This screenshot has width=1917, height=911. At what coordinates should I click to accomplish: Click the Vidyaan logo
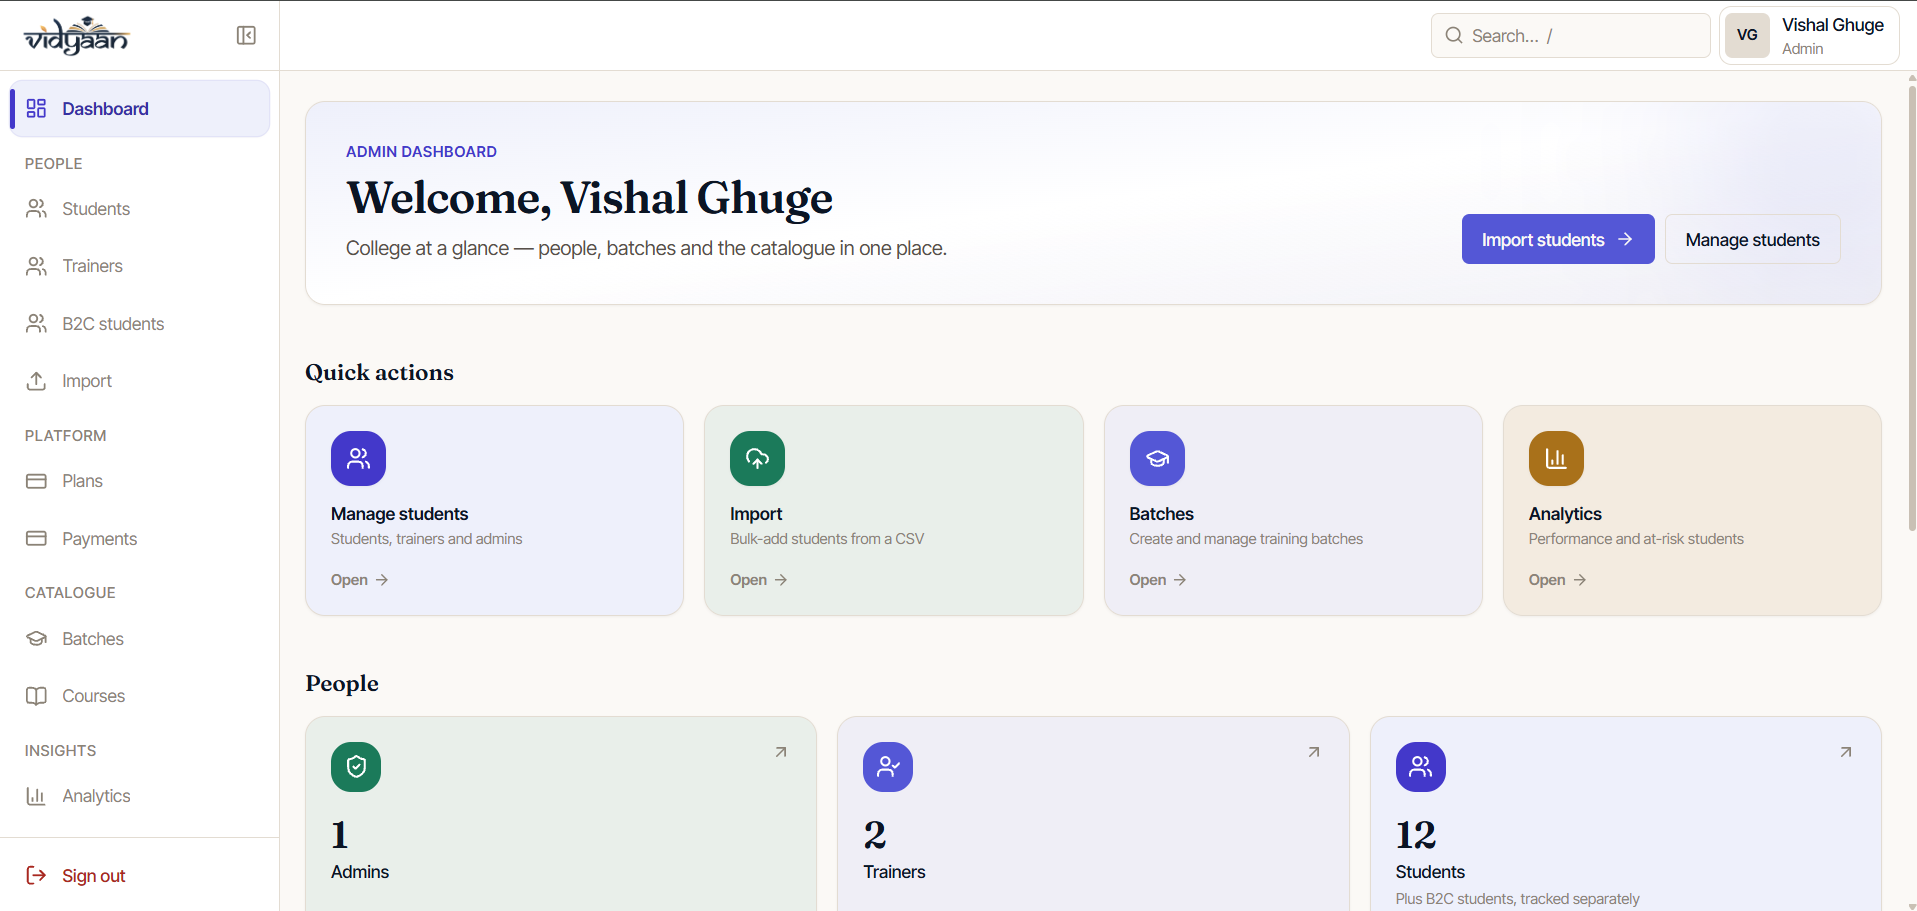click(x=77, y=35)
